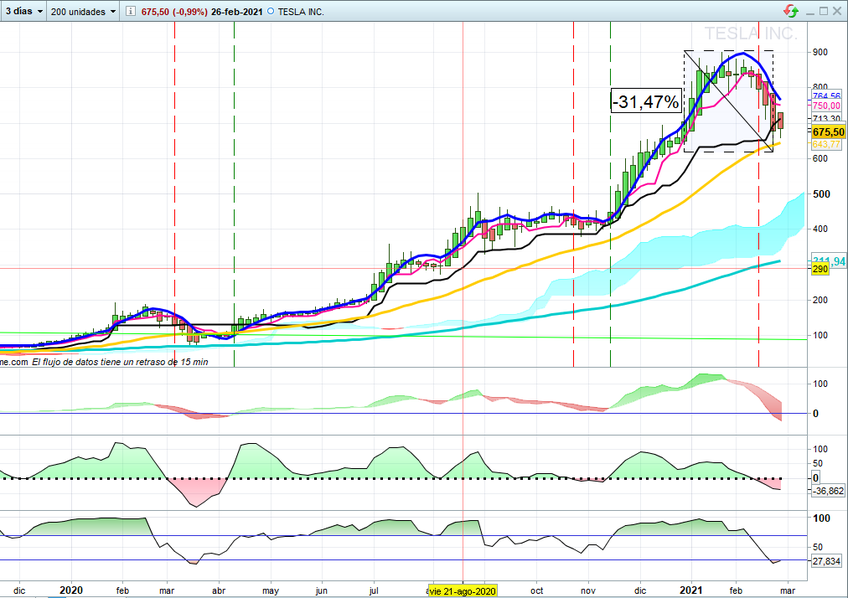Open the 200 unidades dropdown
This screenshot has height=598, width=848.
pyautogui.click(x=83, y=11)
